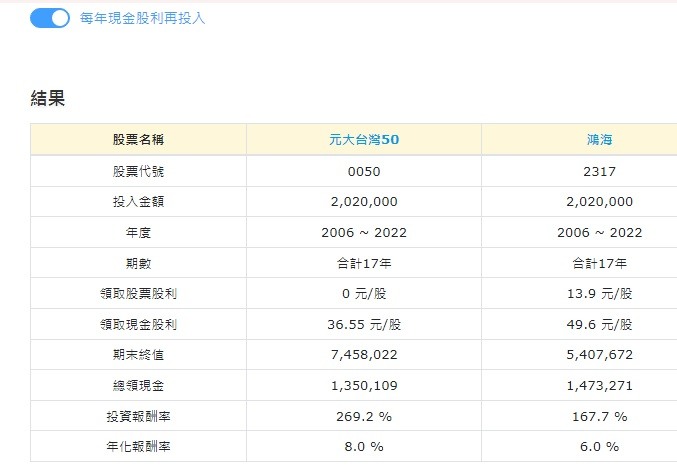Click the 期數 row label
Image resolution: width=677 pixels, height=466 pixels.
click(138, 263)
